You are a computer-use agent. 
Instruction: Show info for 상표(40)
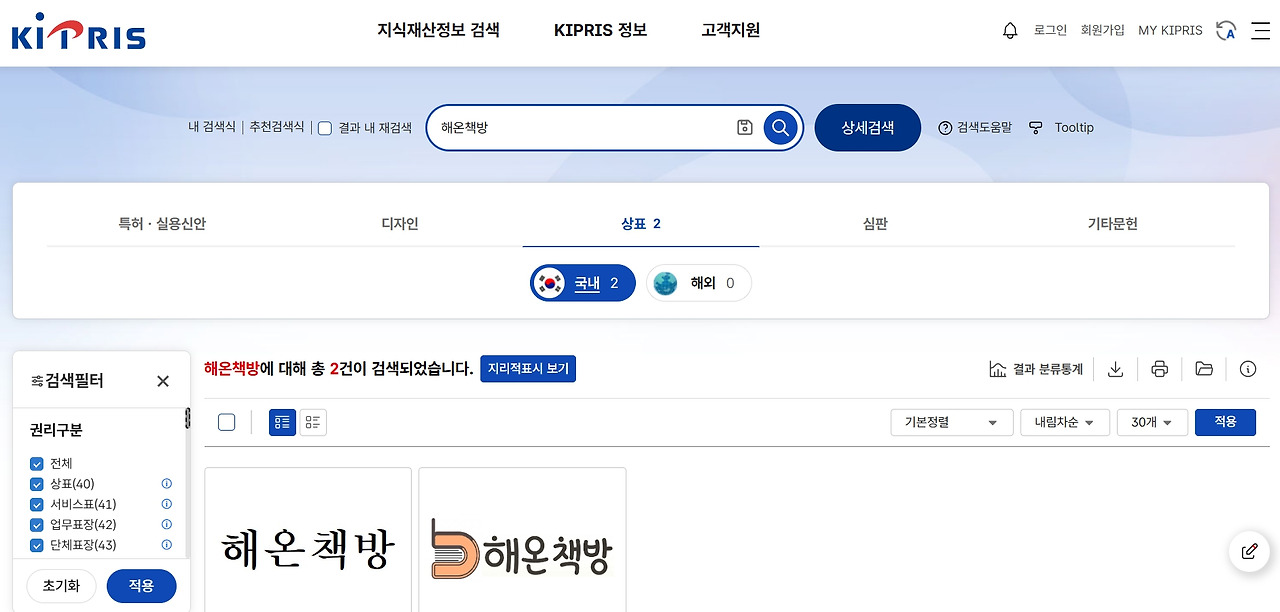[x=167, y=484]
